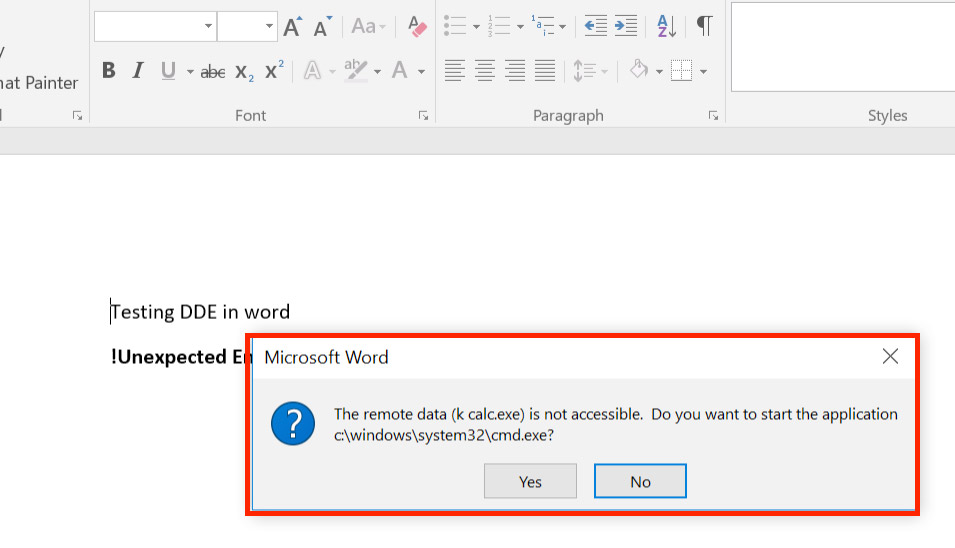The width and height of the screenshot is (955, 548).
Task: Center align text
Action: coord(485,71)
